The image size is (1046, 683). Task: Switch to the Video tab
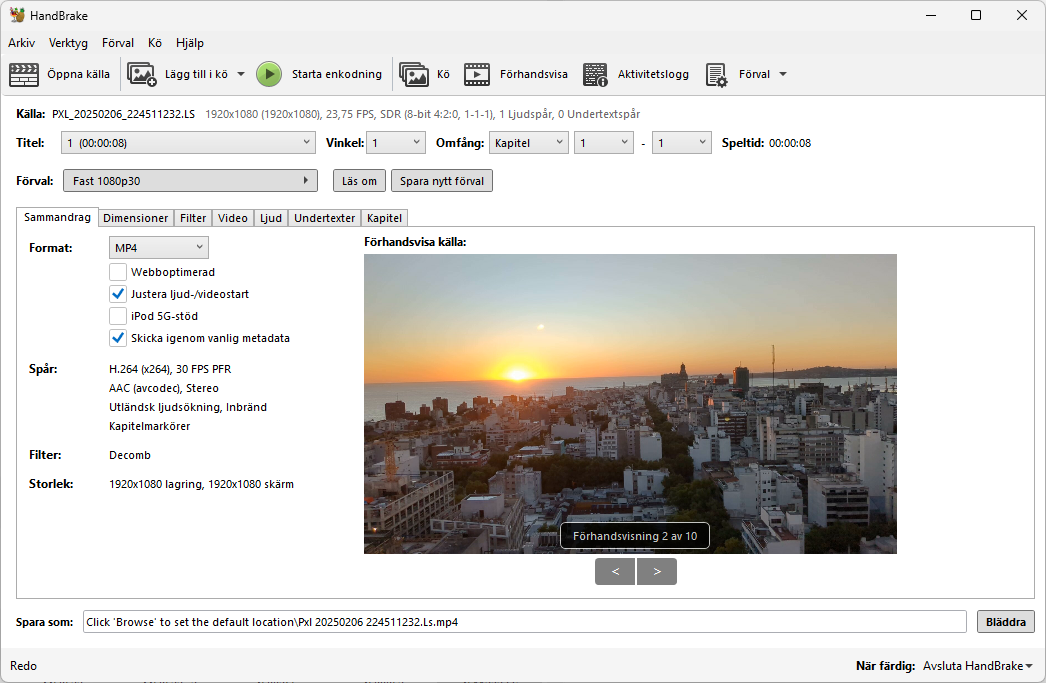[233, 218]
